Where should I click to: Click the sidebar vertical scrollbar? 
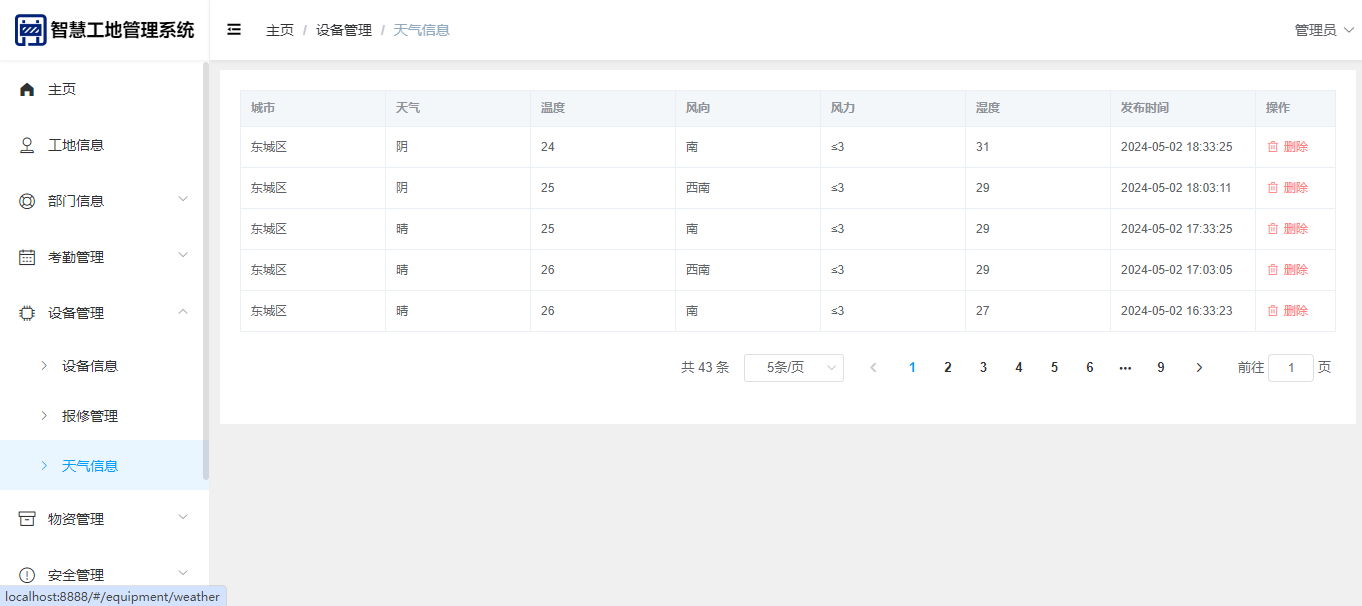point(206,270)
